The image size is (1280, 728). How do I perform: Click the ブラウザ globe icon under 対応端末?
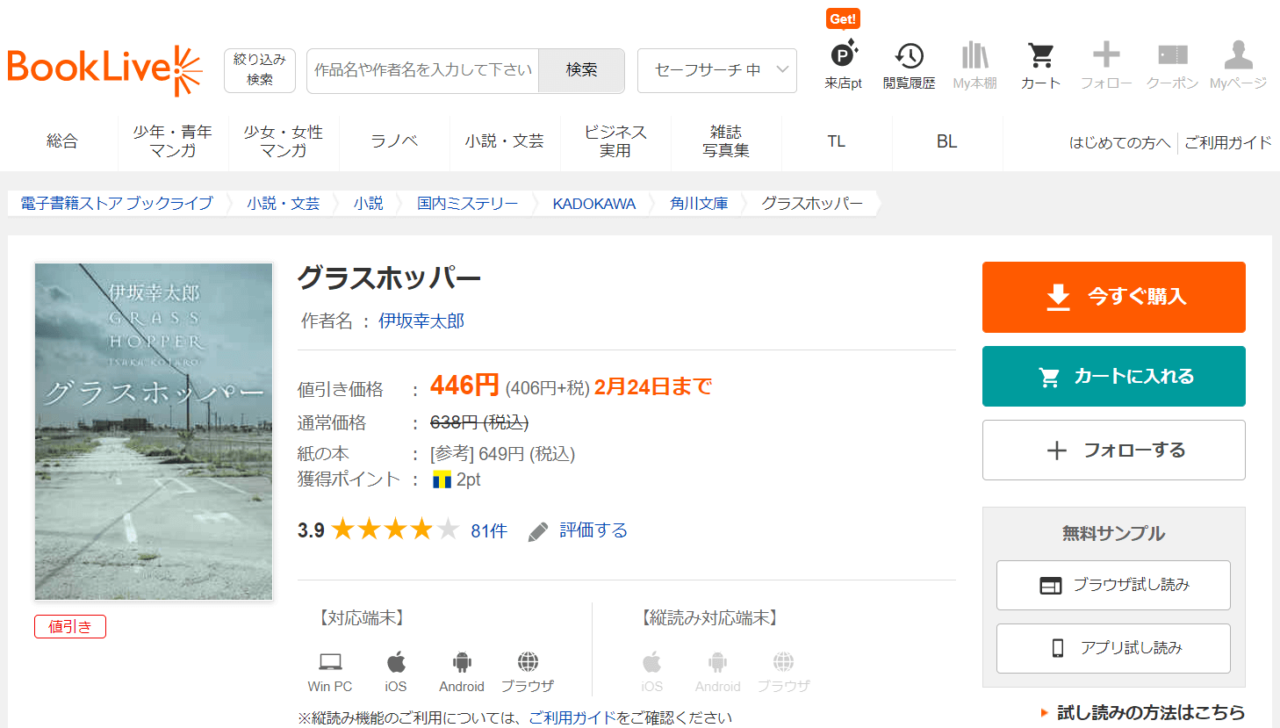[x=528, y=662]
